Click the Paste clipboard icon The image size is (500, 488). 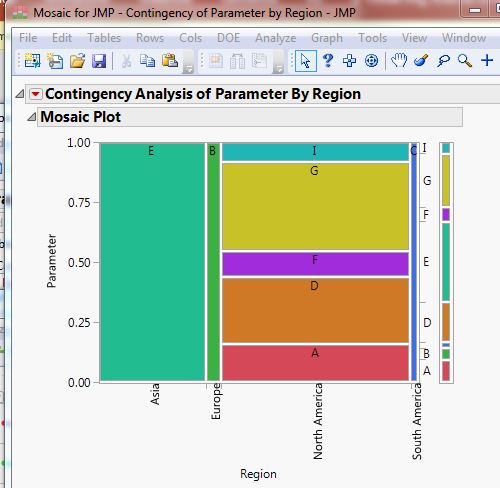pyautogui.click(x=170, y=60)
